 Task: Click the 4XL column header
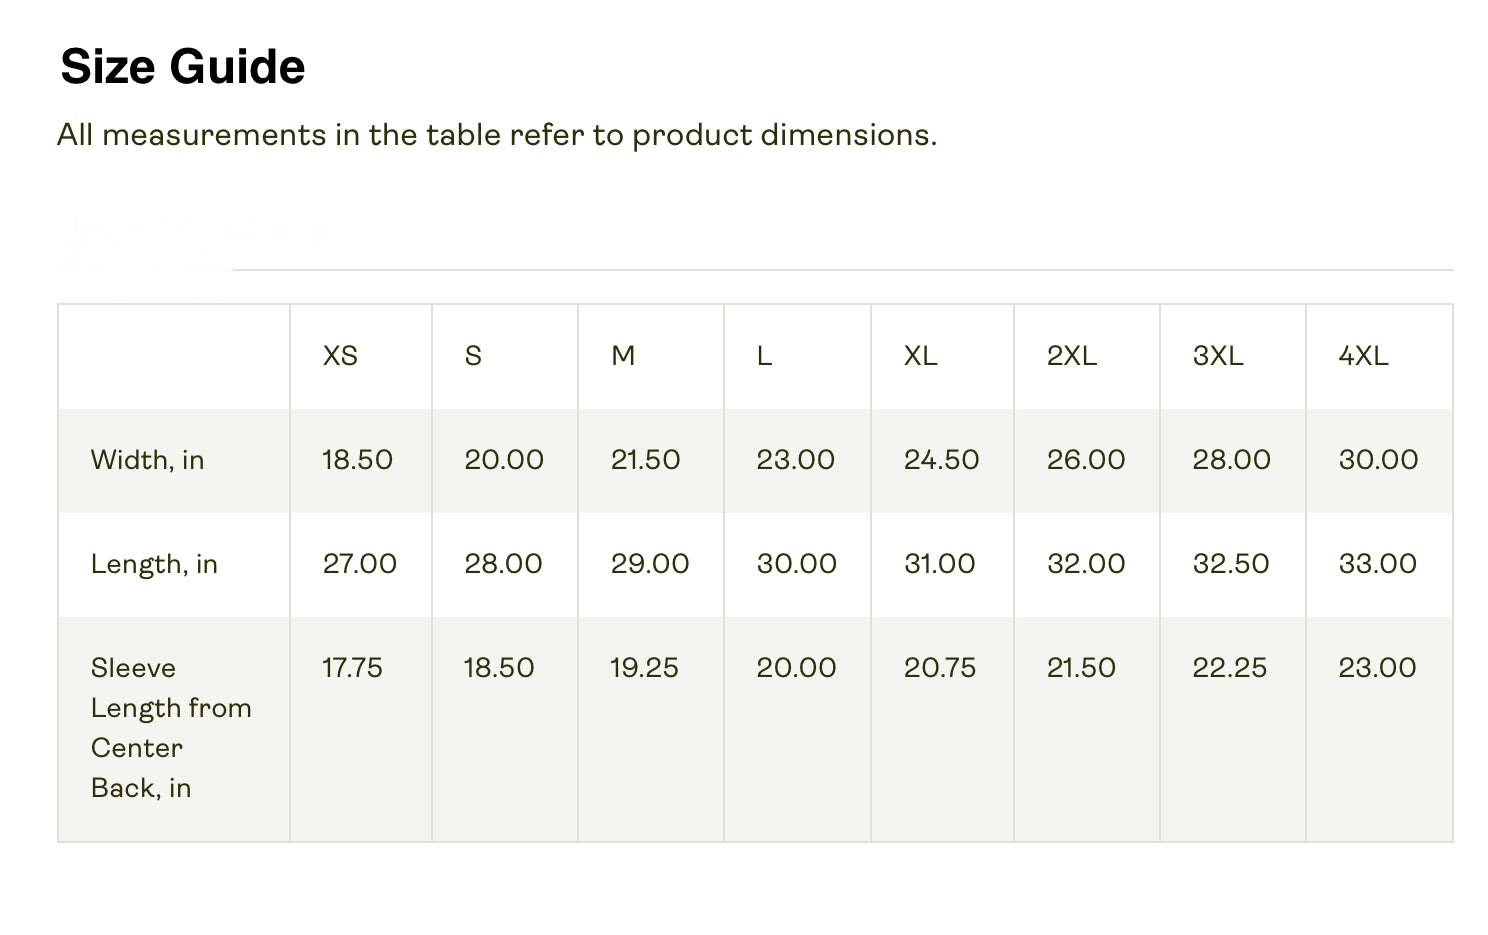tap(1363, 356)
